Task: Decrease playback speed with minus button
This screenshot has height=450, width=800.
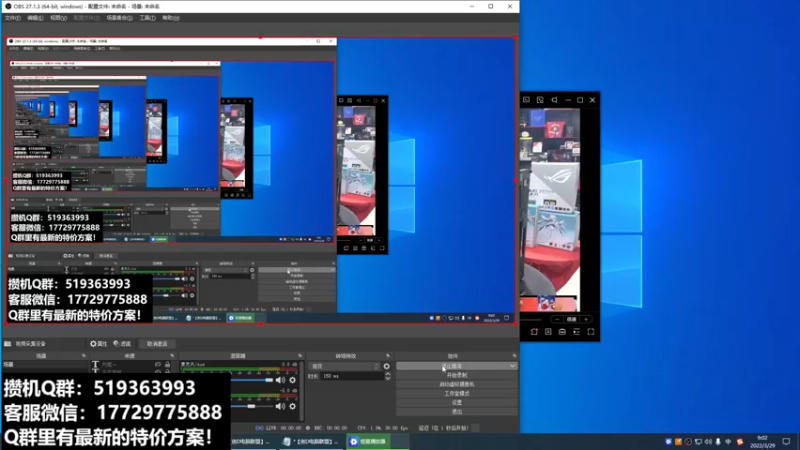Action: pyautogui.click(x=557, y=319)
